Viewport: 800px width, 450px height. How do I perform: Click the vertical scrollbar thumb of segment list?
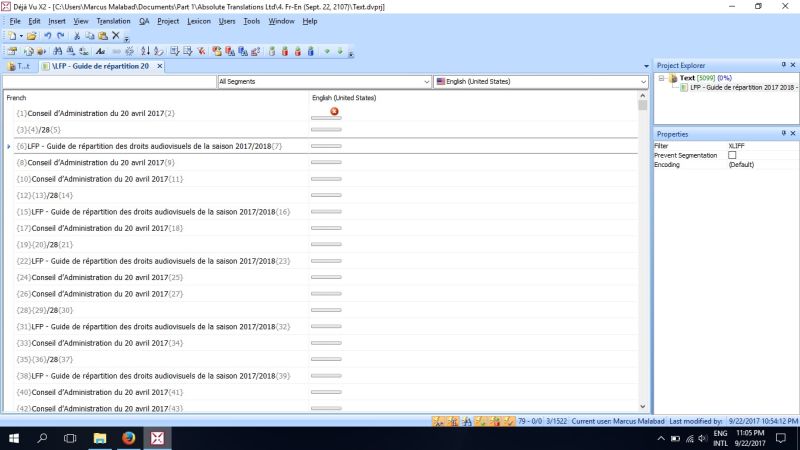coord(642,105)
